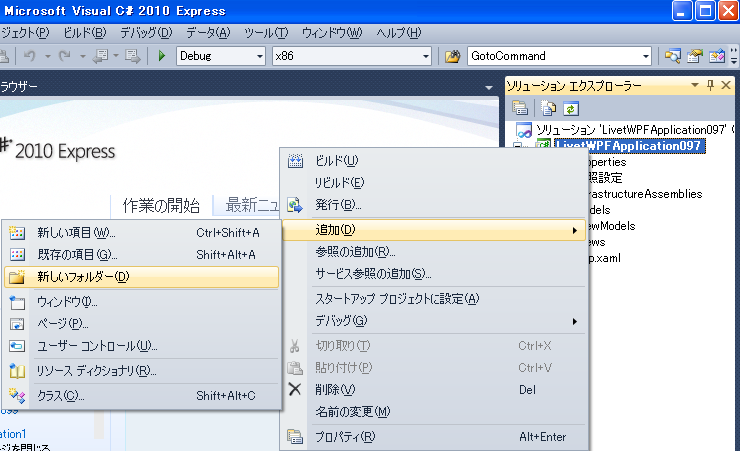
Task: Open the データ(A) menu
Action: tap(208, 33)
